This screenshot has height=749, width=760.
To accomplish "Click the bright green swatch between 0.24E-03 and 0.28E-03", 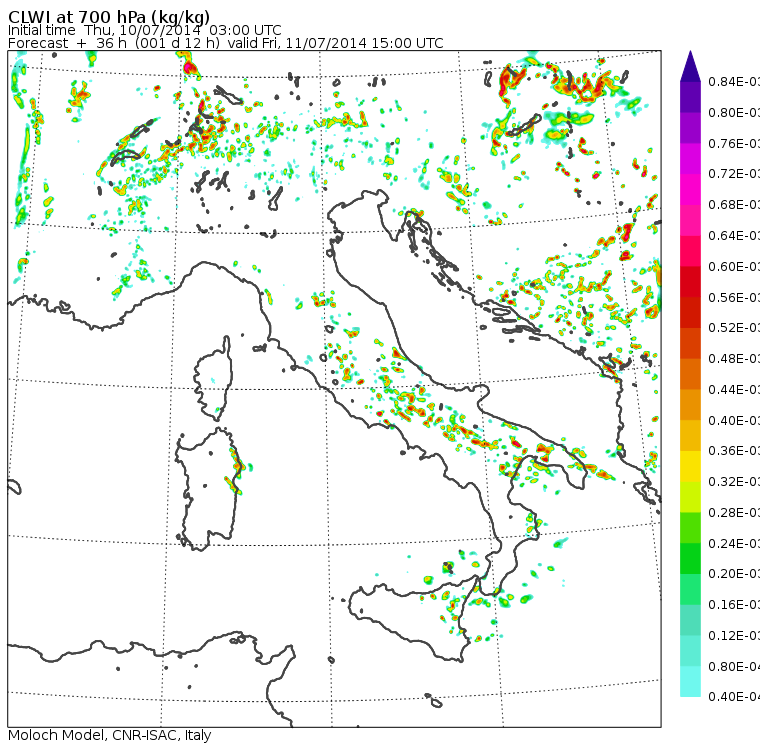I will 690,528.
